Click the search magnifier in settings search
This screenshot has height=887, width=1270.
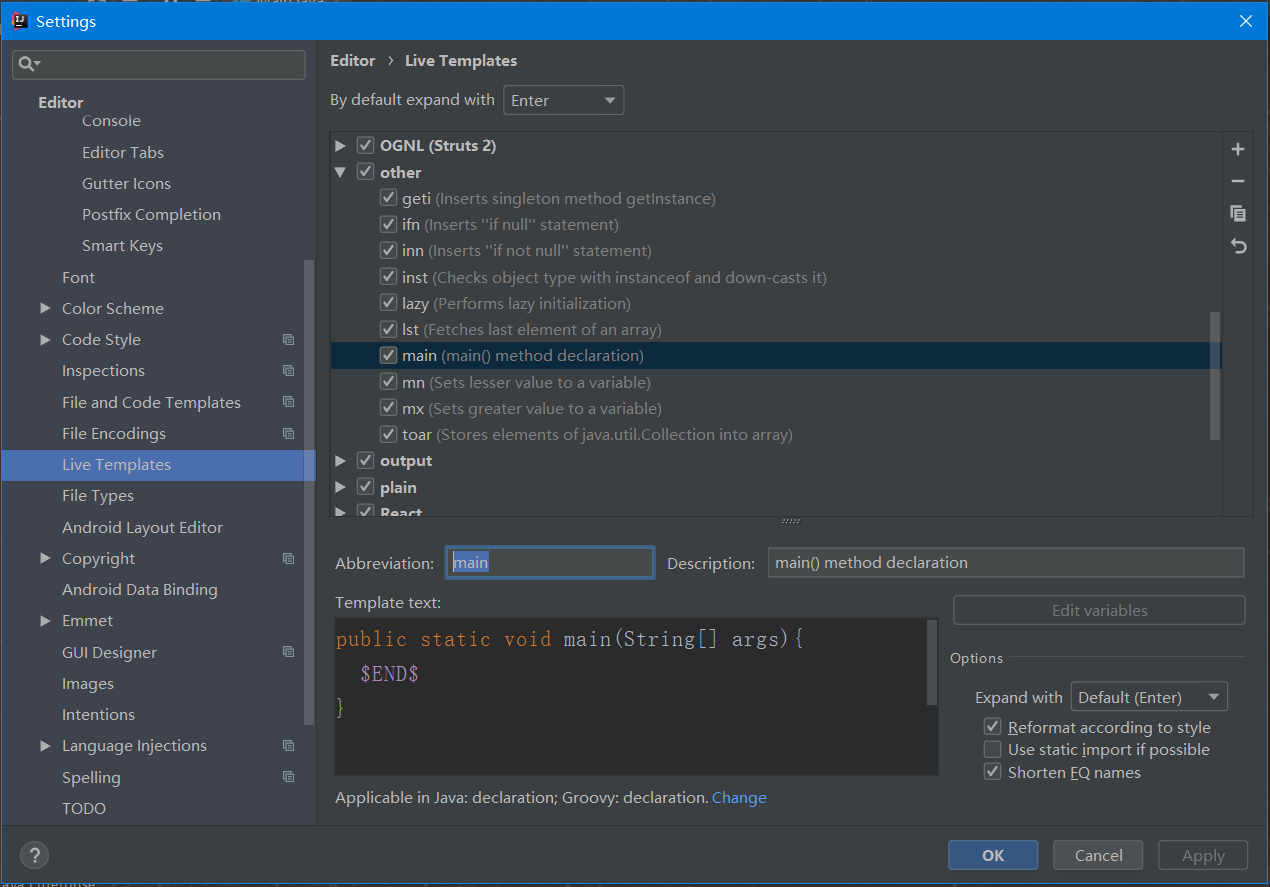pyautogui.click(x=29, y=64)
